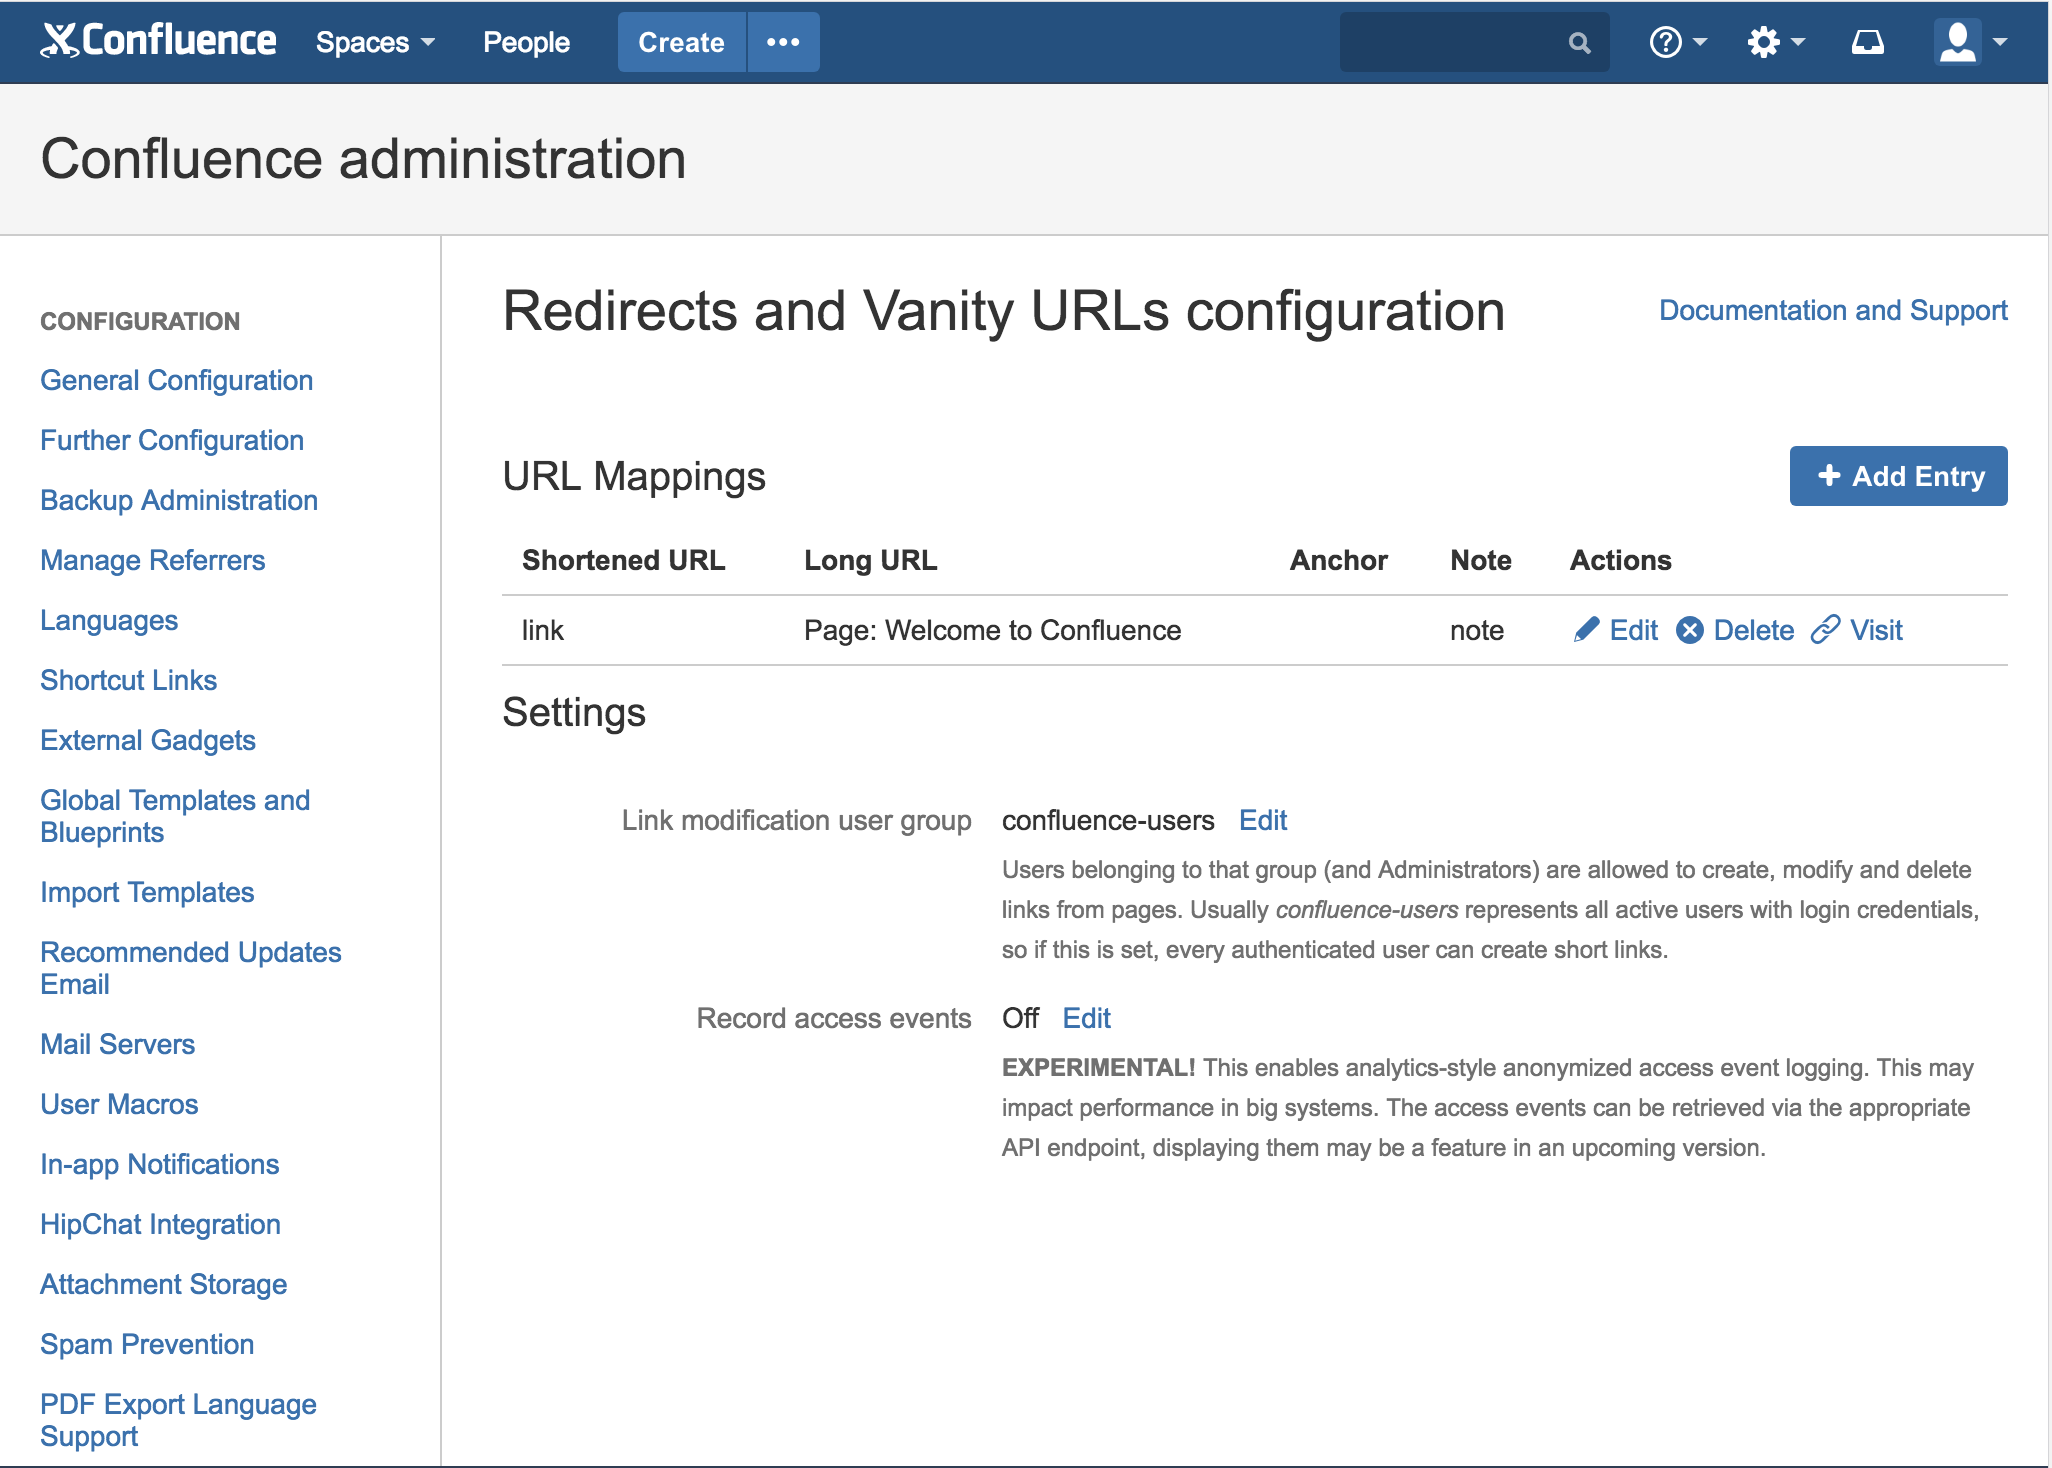Edit the Record access events setting
The width and height of the screenshot is (2052, 1468).
tap(1087, 1018)
